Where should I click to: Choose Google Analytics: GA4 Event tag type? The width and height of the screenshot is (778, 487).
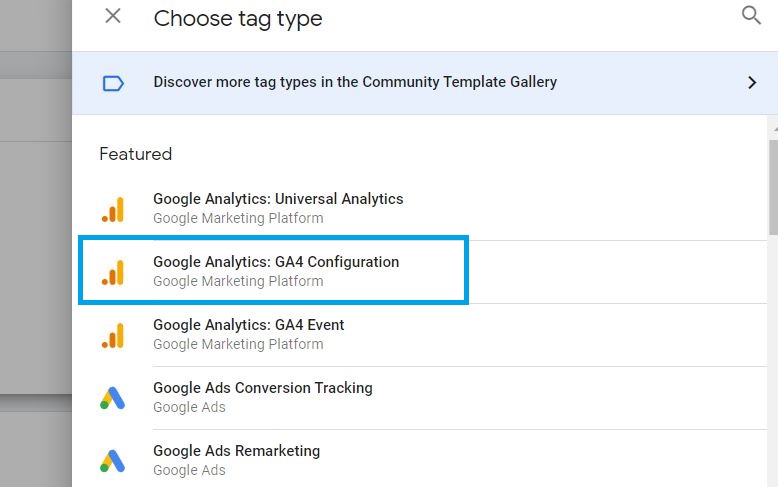click(x=420, y=335)
